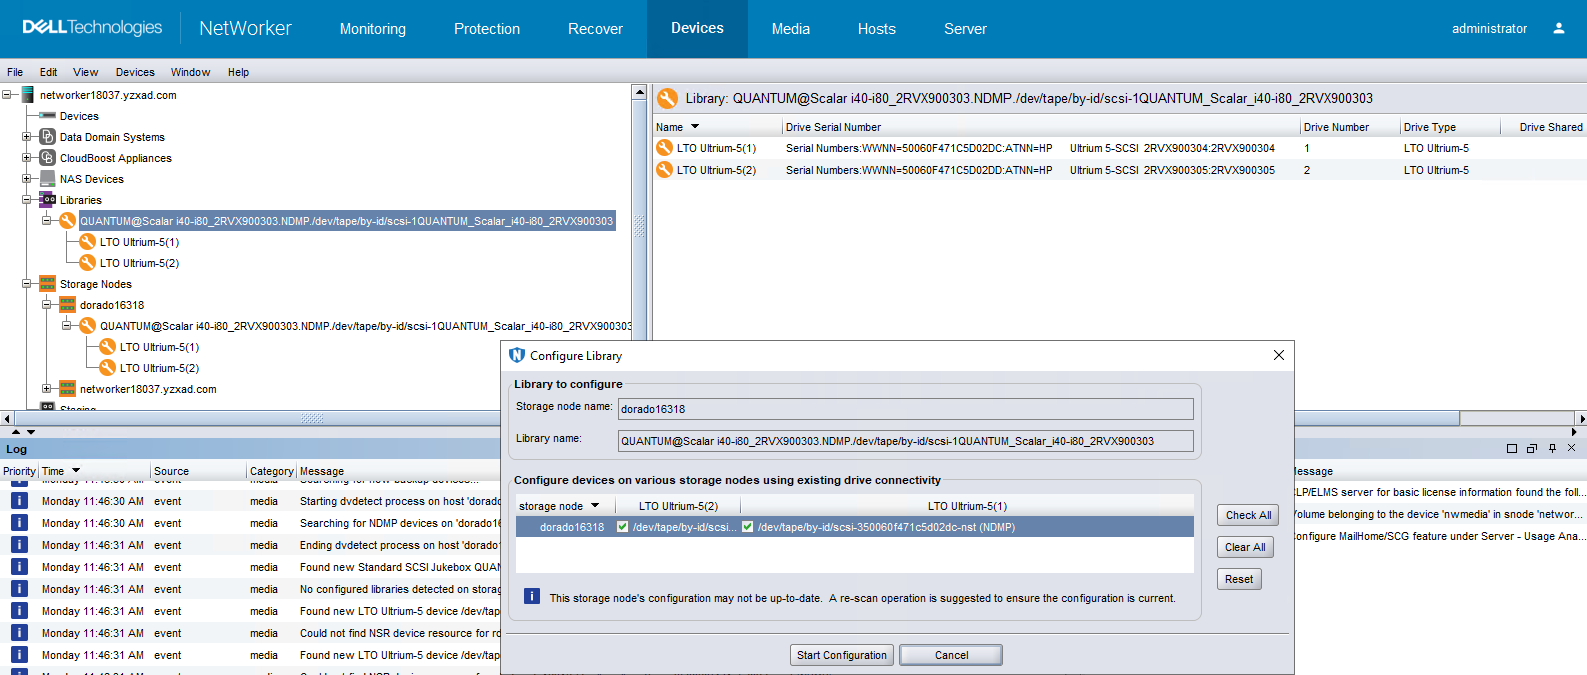Click the networker18037.yzxad.com server icon at tree root
Viewport: 1587px width, 675px height.
pyautogui.click(x=28, y=95)
